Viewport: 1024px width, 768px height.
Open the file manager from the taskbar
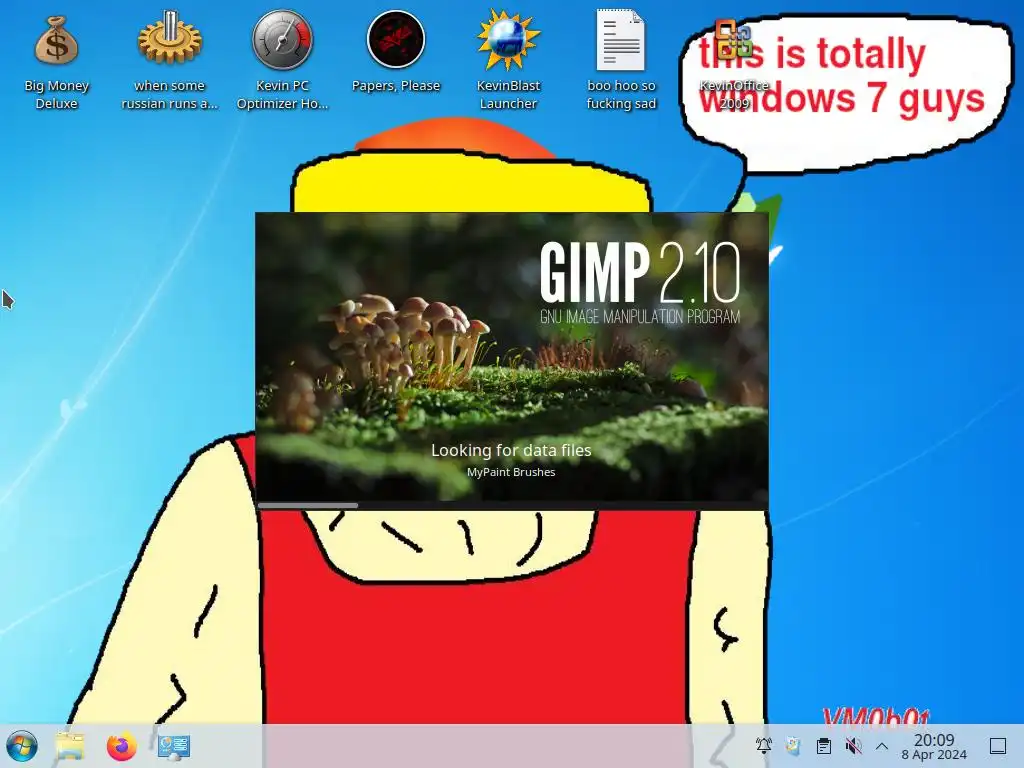(x=71, y=746)
